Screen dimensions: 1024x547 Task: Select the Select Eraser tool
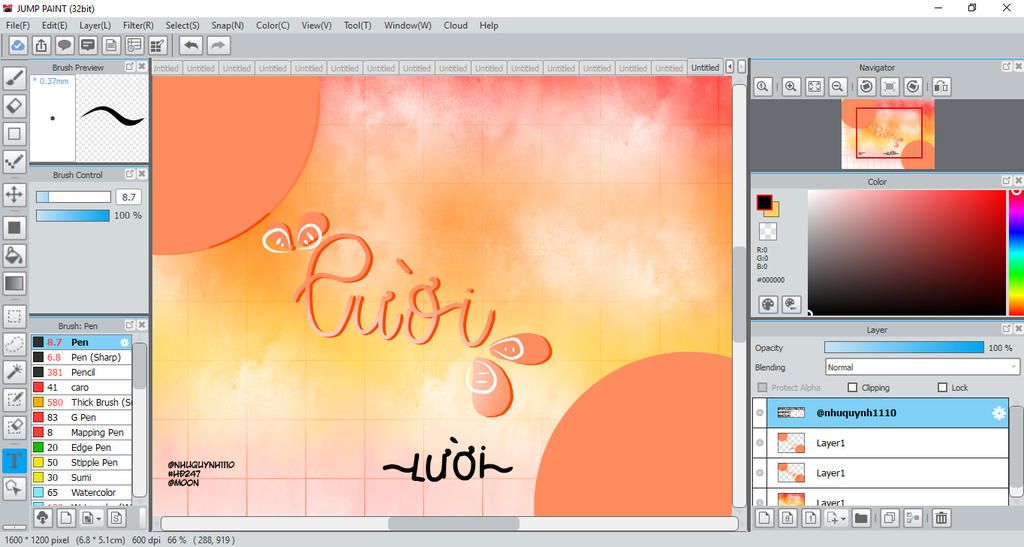[14, 428]
